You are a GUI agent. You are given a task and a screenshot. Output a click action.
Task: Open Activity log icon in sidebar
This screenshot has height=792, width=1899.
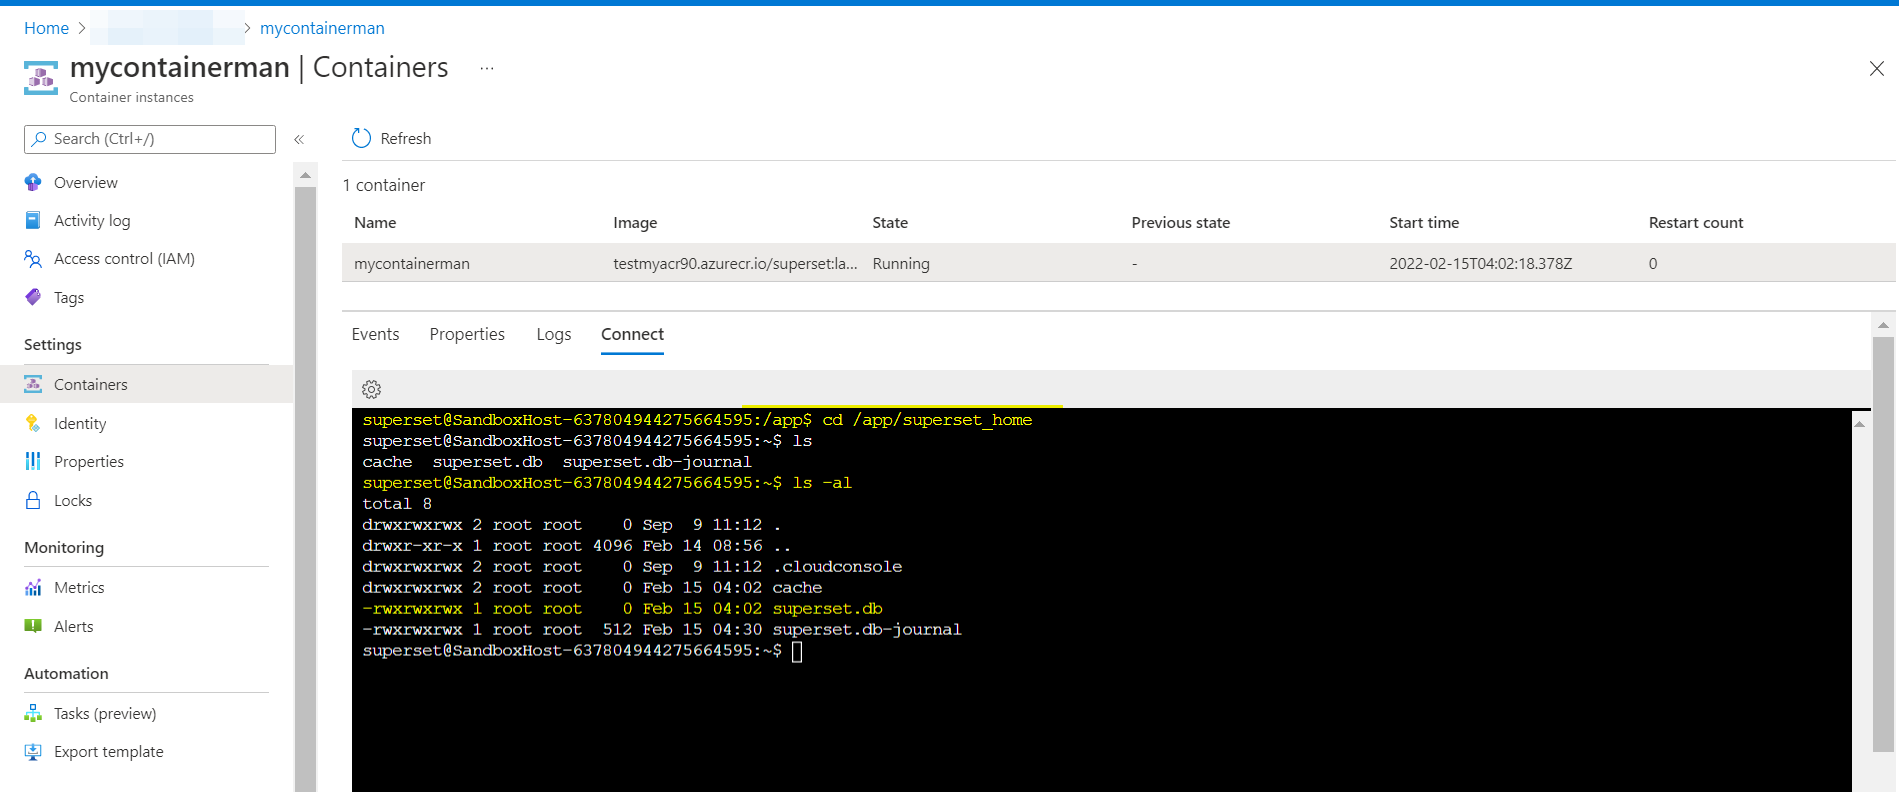[33, 220]
